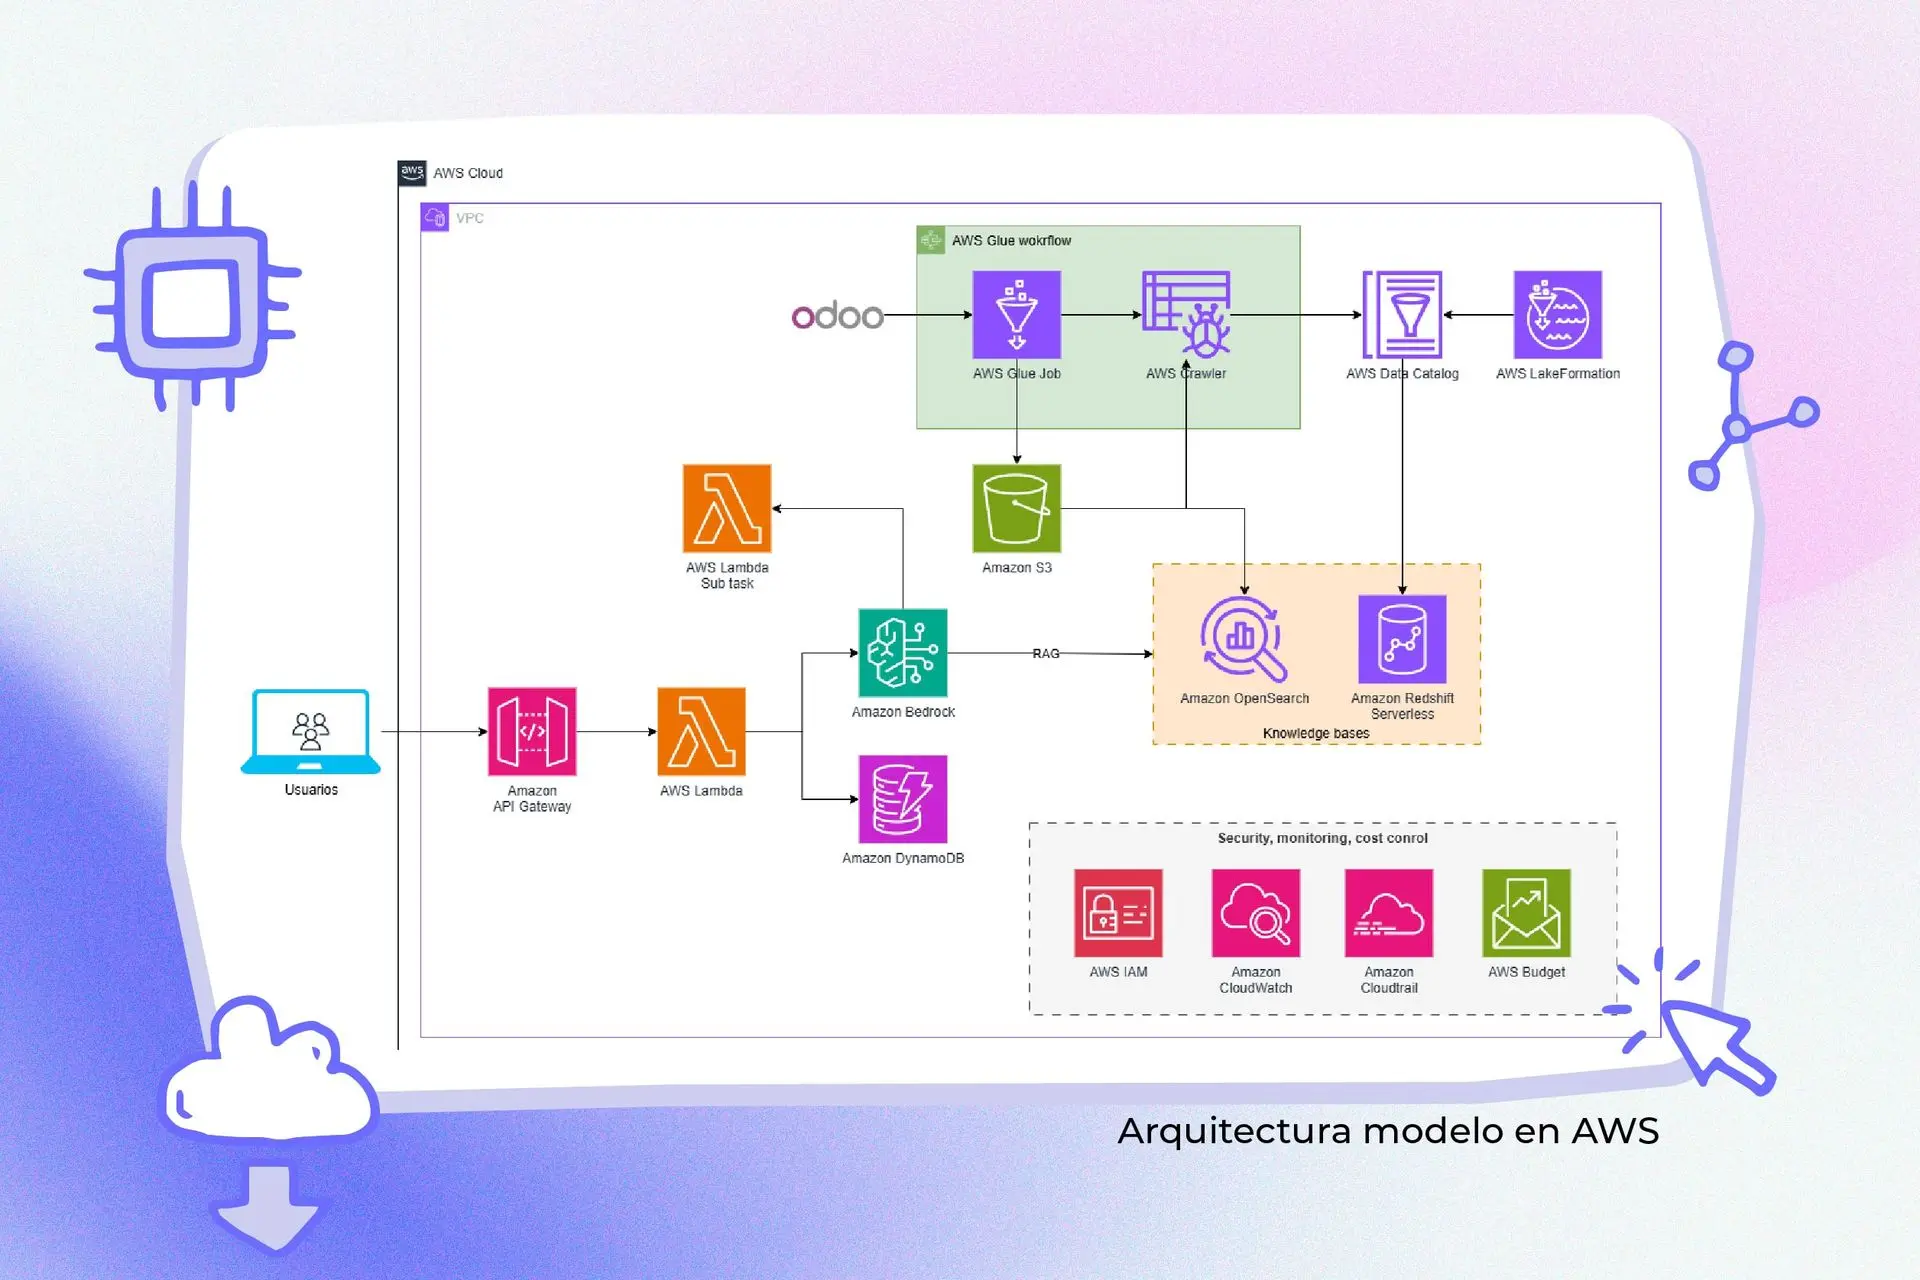The image size is (1920, 1280).
Task: Select the AWS Cloud logo icon
Action: tap(412, 173)
